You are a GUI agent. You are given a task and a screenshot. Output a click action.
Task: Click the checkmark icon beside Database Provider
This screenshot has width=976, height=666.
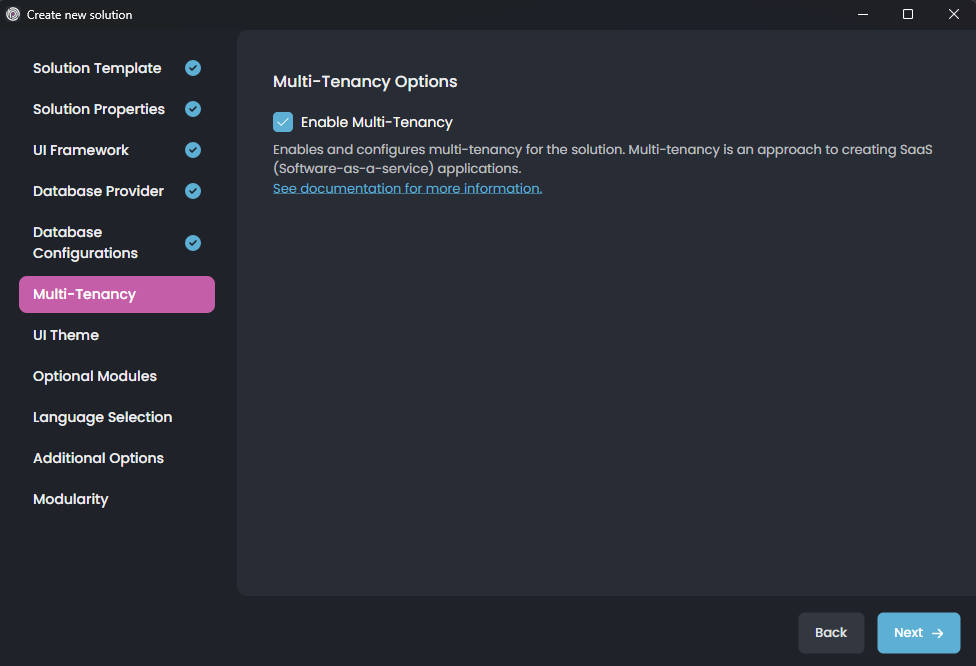pyautogui.click(x=192, y=191)
